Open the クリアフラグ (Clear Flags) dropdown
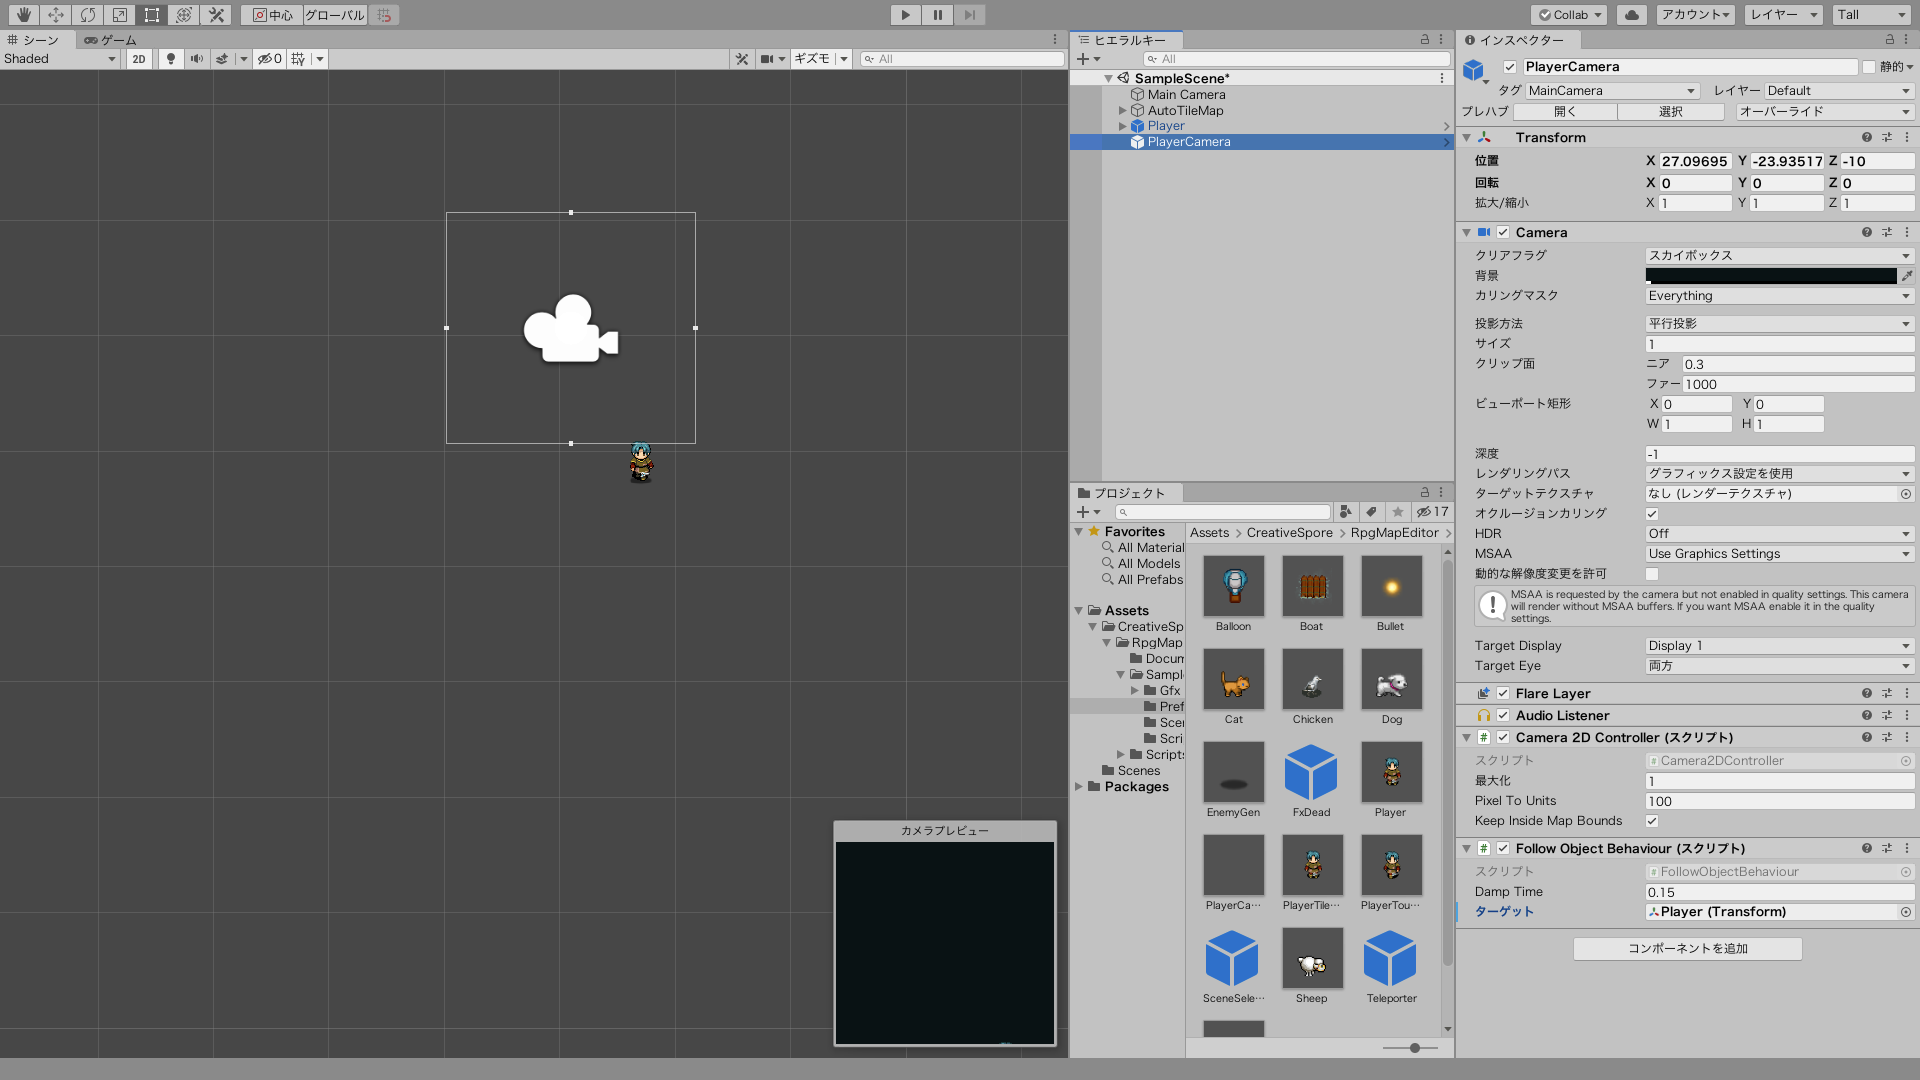Viewport: 1920px width, 1080px height. click(x=1774, y=255)
